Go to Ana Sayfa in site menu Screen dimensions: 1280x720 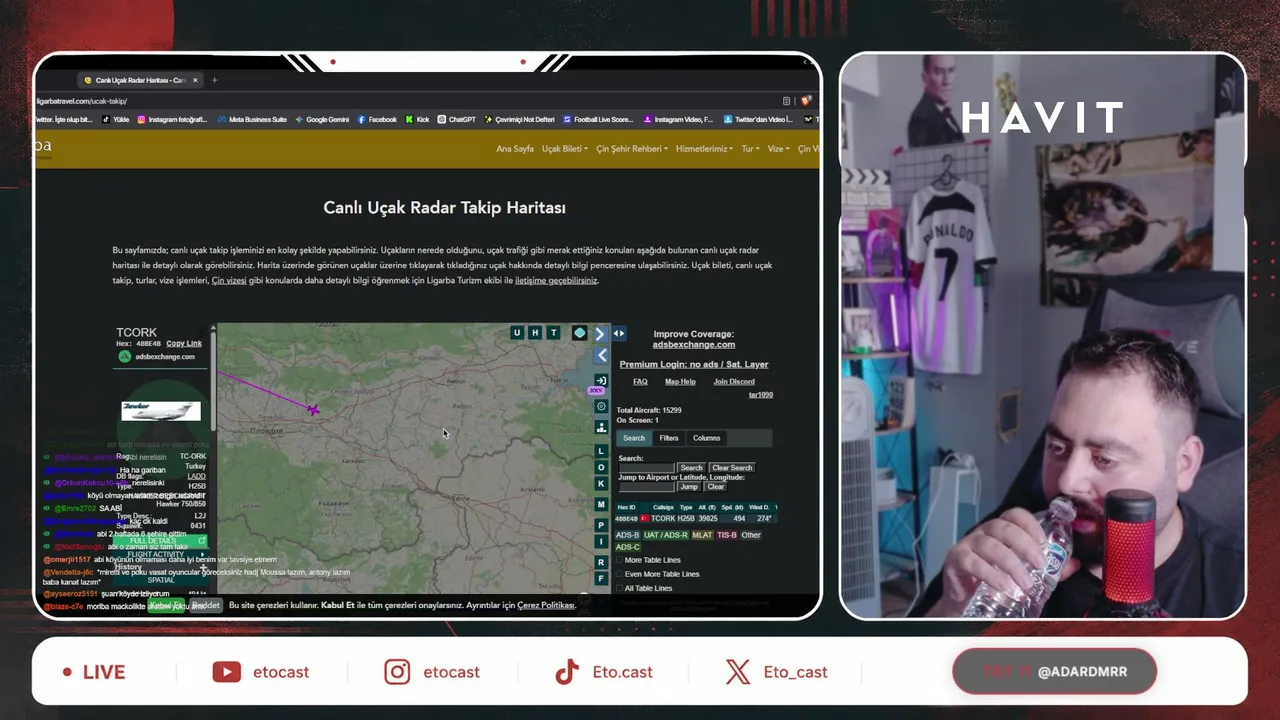(x=515, y=149)
